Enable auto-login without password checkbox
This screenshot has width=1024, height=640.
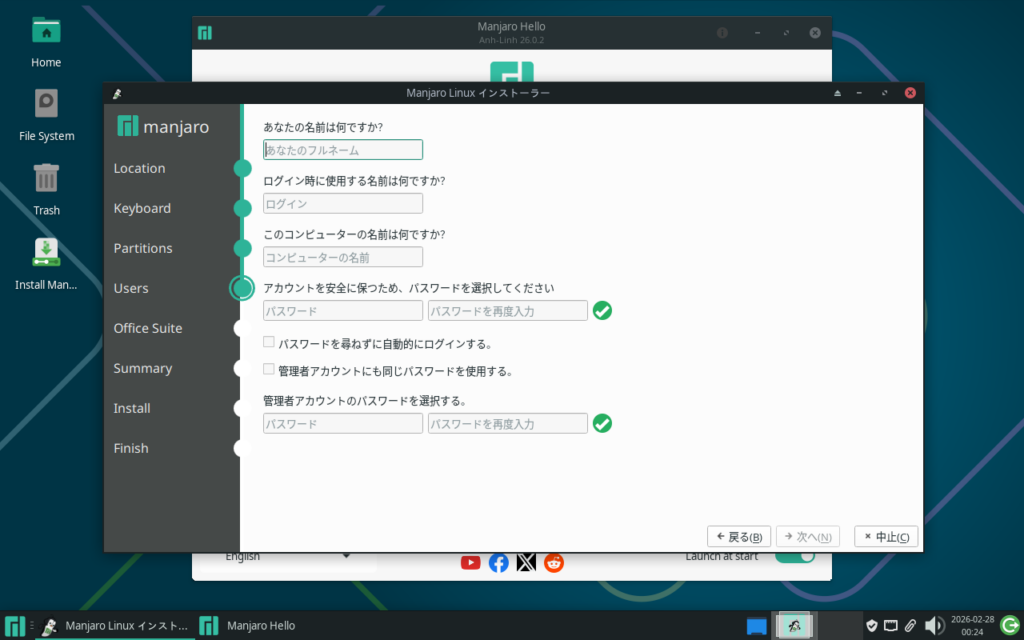pyautogui.click(x=268, y=343)
